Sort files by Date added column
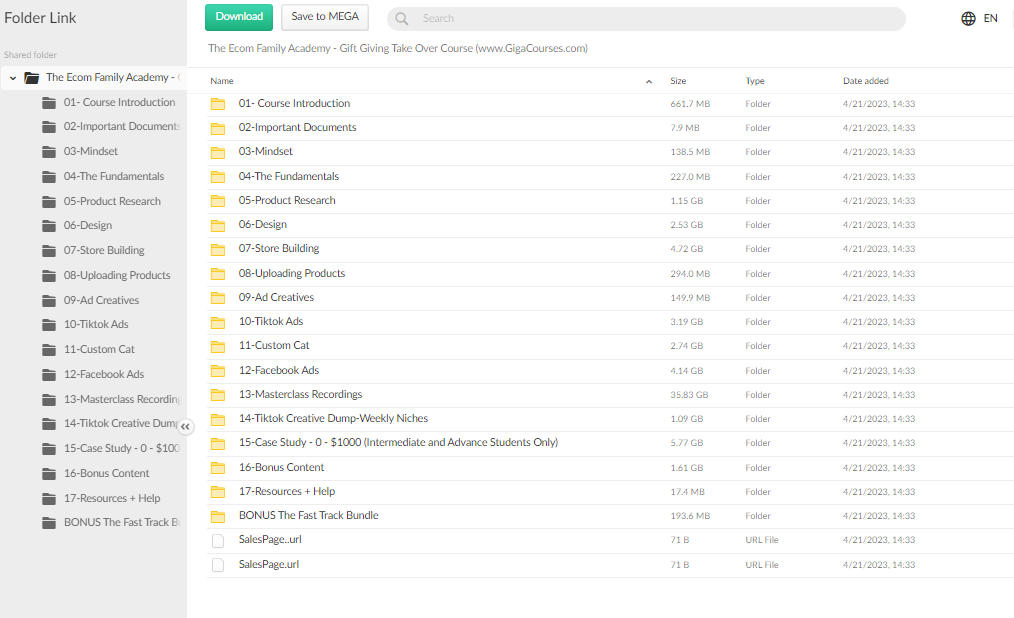1014x618 pixels. (865, 81)
